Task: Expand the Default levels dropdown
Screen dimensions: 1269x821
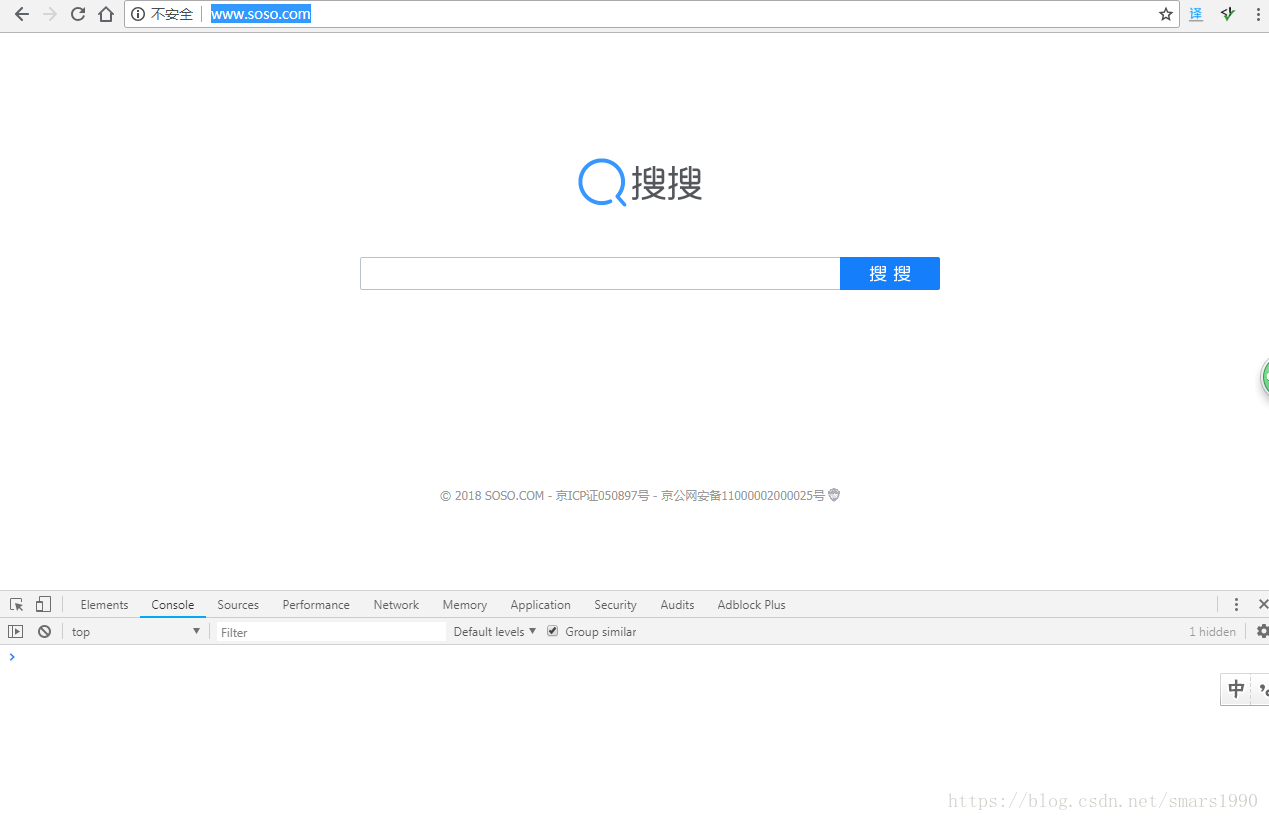Action: click(x=494, y=631)
